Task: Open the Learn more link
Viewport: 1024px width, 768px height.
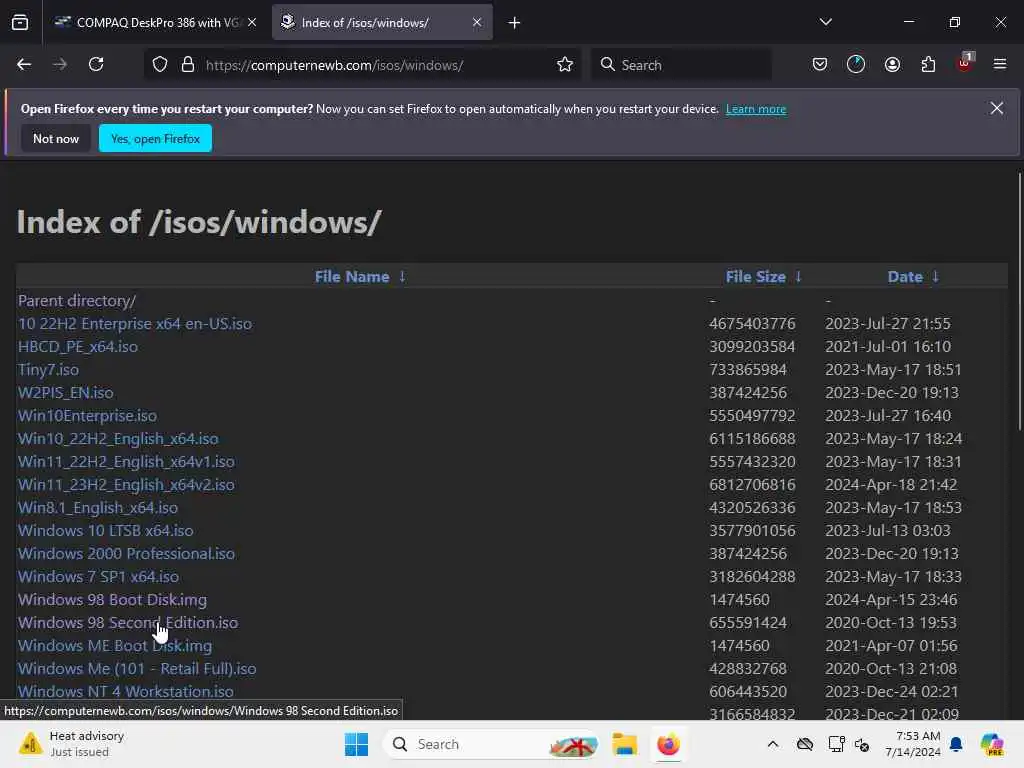Action: (756, 109)
